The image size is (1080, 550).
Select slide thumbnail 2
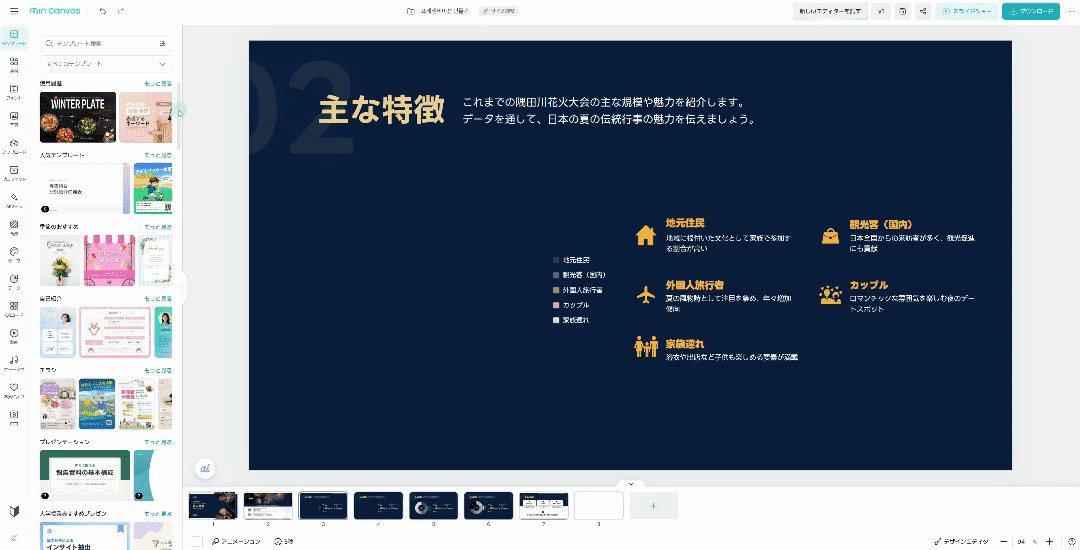[268, 506]
